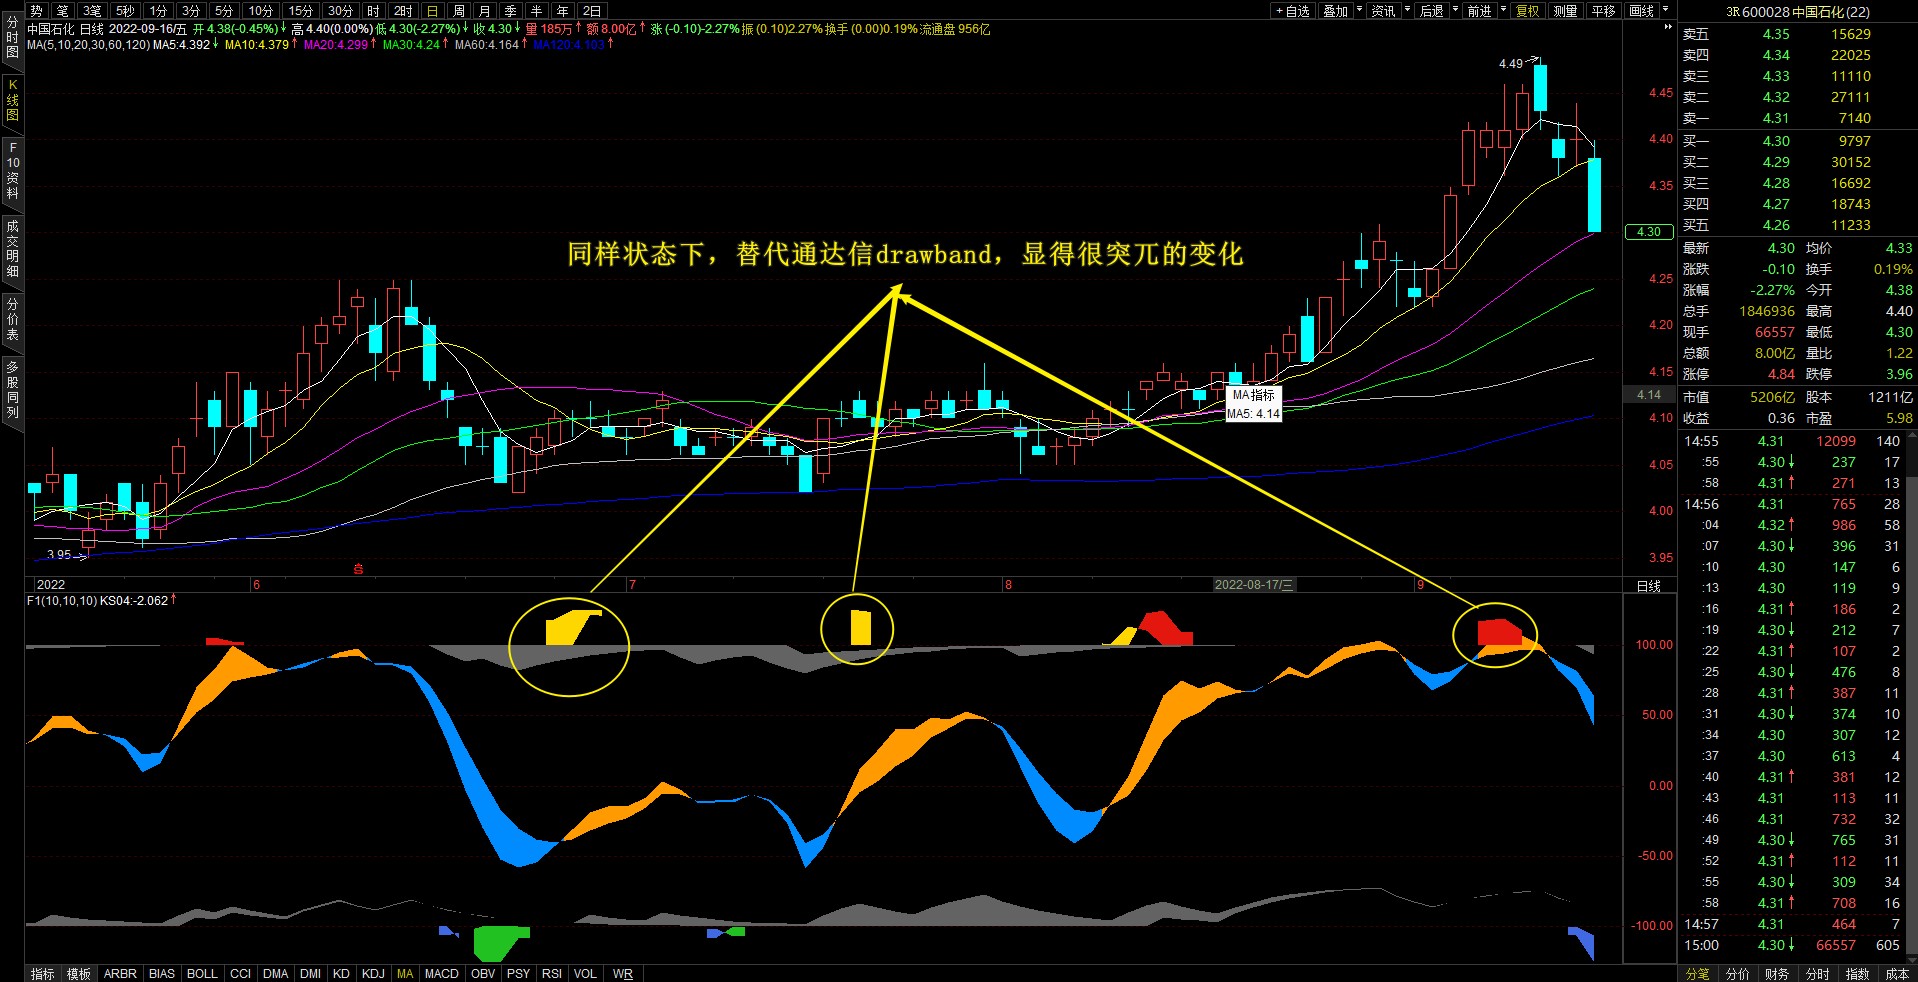Select ARBR indicator

pos(120,973)
